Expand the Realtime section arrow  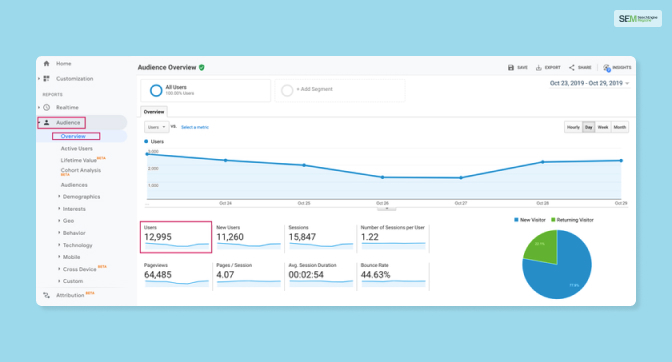39,107
